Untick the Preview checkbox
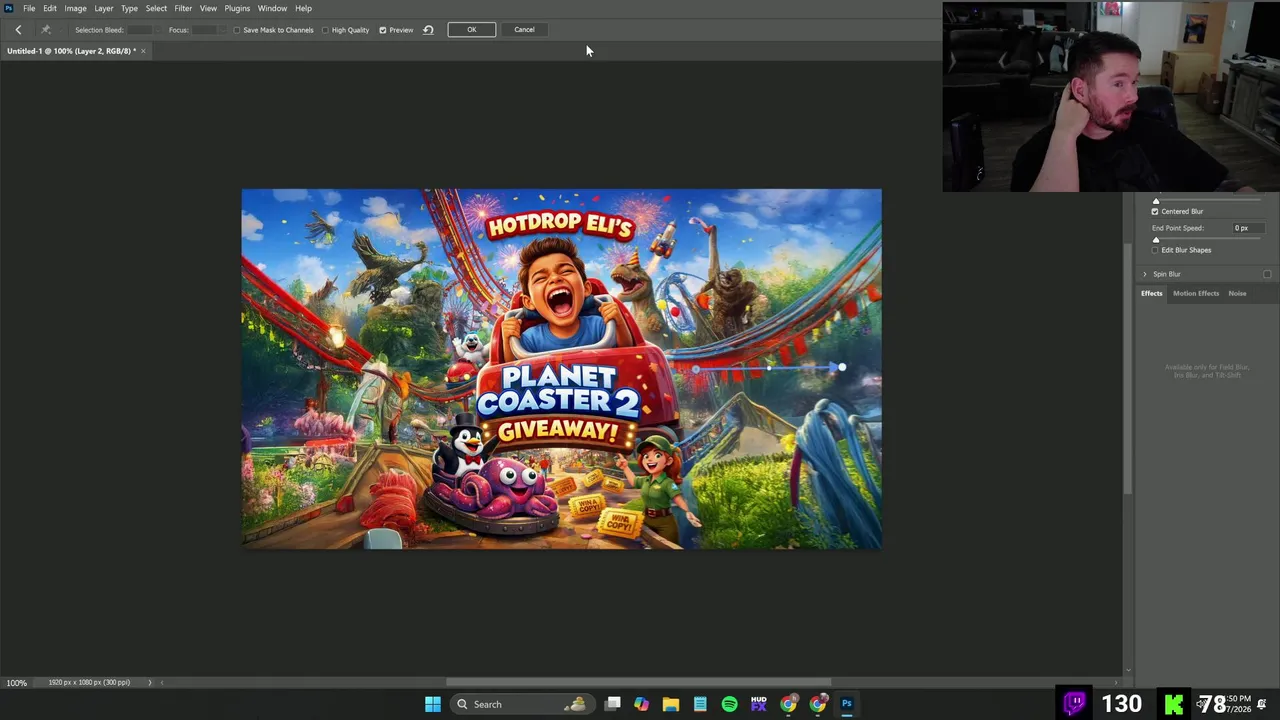1280x720 pixels. click(x=382, y=30)
